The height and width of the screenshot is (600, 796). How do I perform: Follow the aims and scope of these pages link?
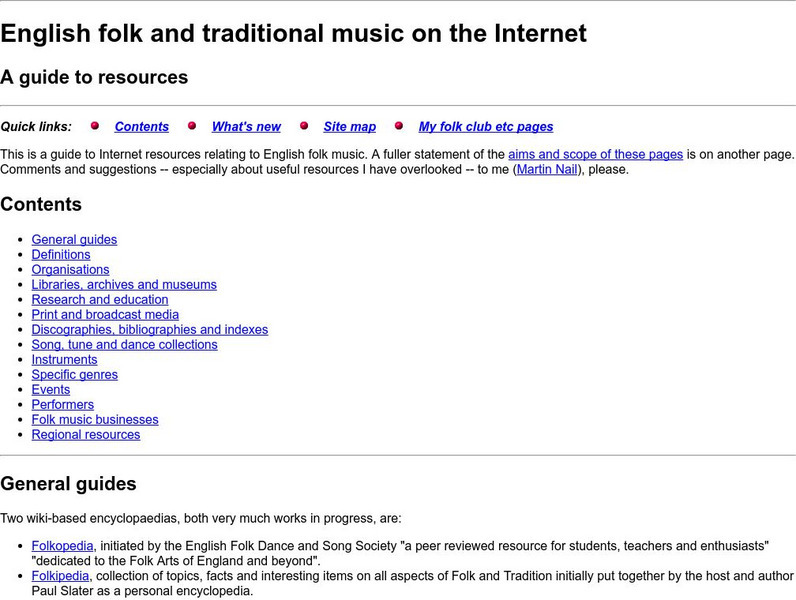tap(595, 154)
